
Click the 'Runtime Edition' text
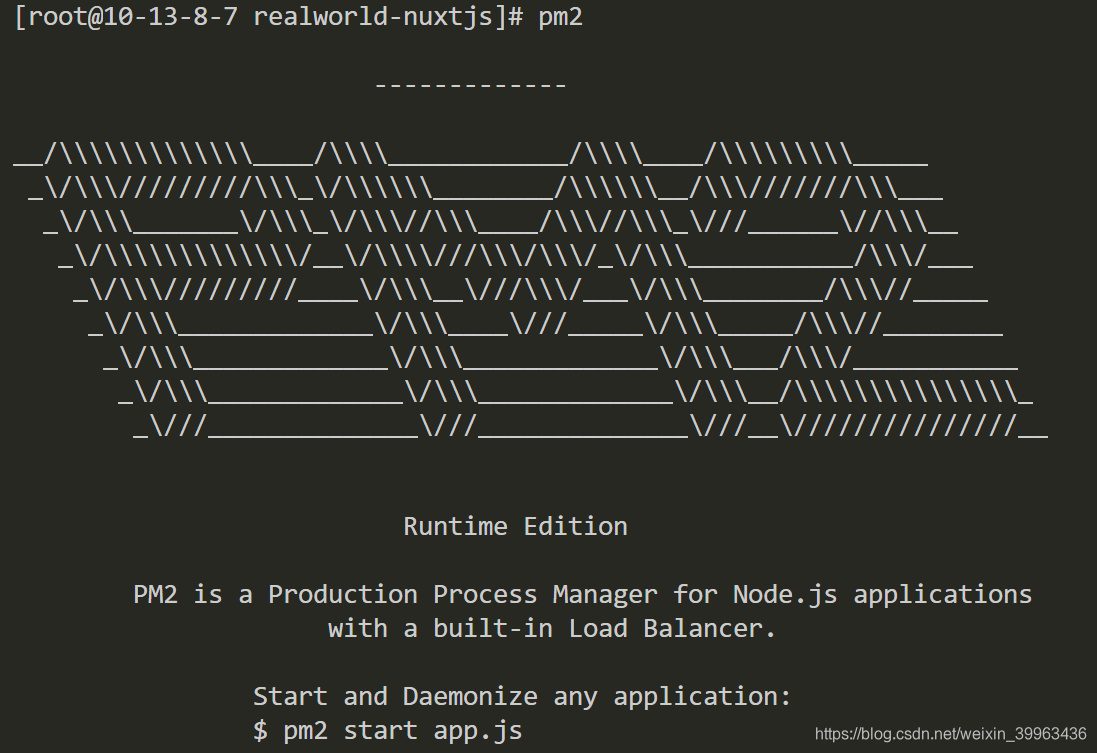(516, 526)
